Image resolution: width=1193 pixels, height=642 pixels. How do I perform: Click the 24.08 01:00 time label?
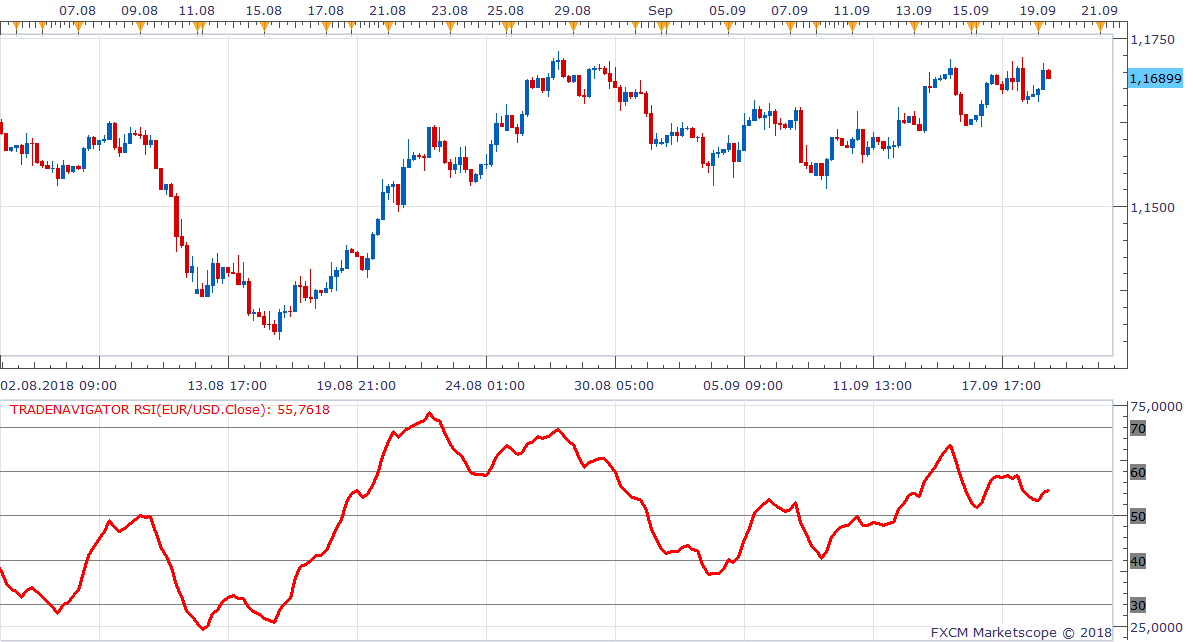coord(485,386)
